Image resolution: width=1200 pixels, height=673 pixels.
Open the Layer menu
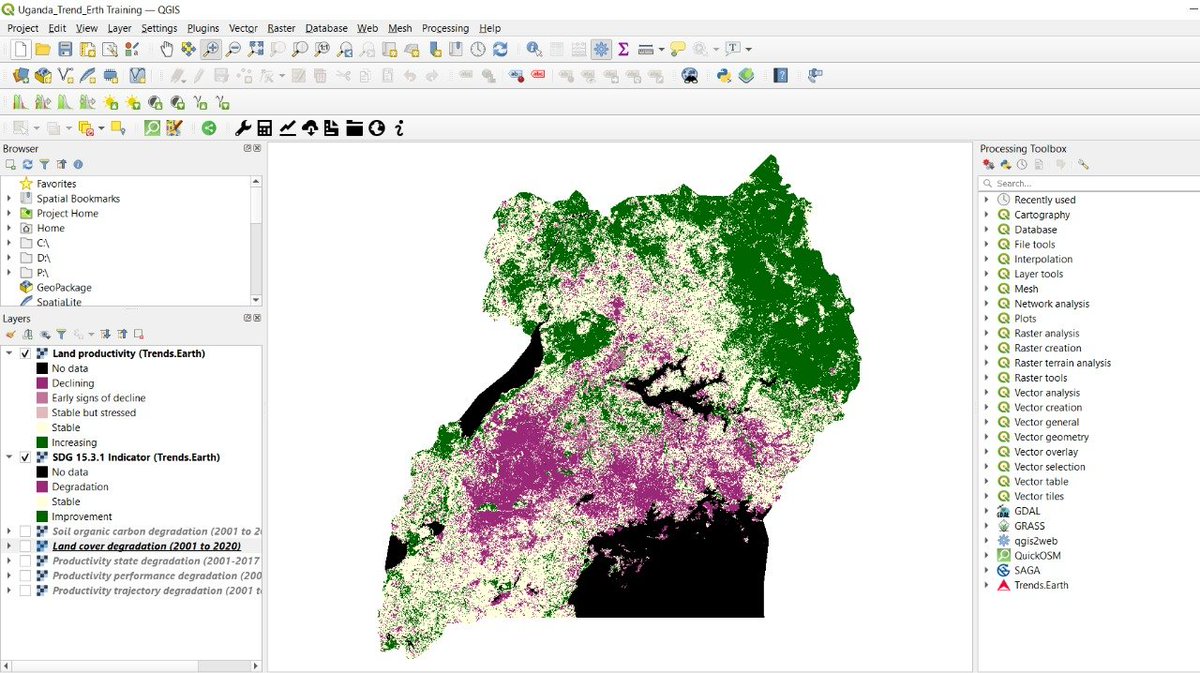119,28
